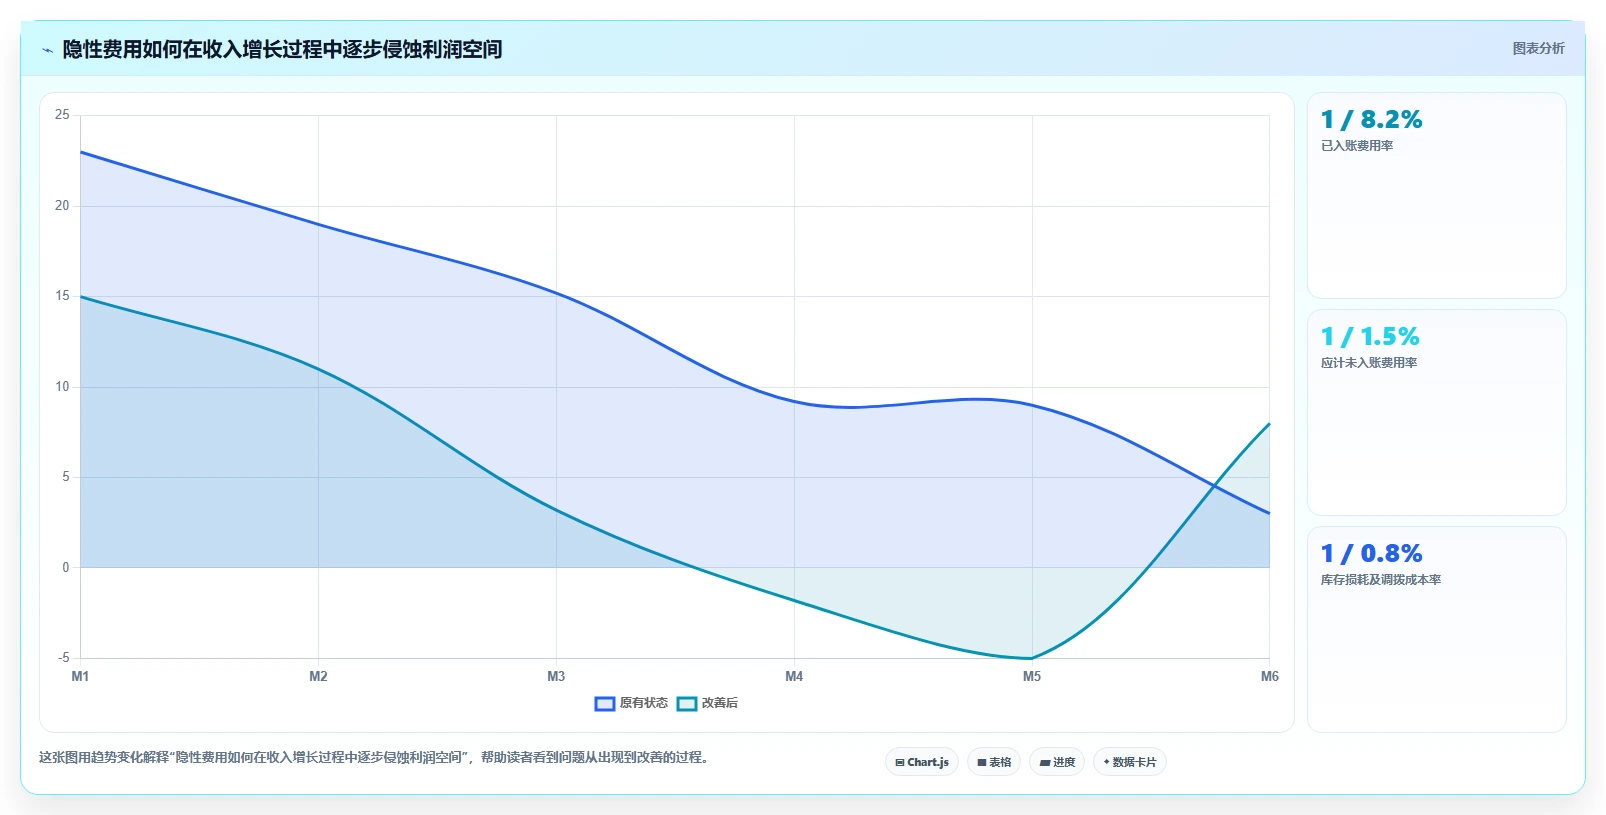Select the Chart.js tag

[x=922, y=762]
